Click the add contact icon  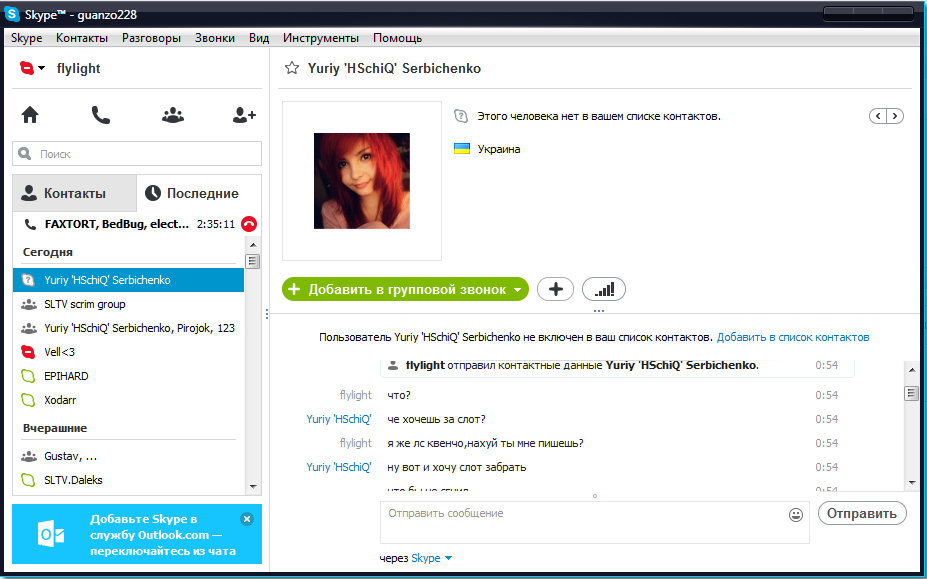point(244,115)
